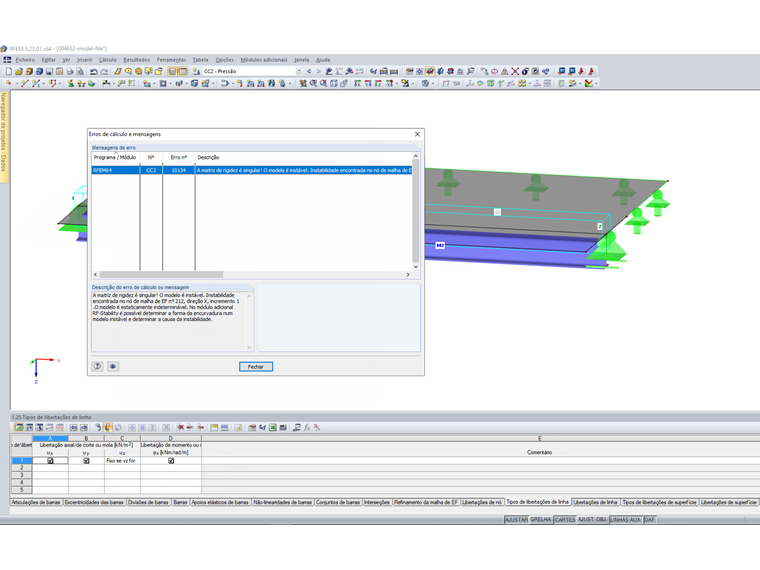Click scroll-right arrow in error list
This screenshot has width=760, height=570.
click(x=408, y=274)
